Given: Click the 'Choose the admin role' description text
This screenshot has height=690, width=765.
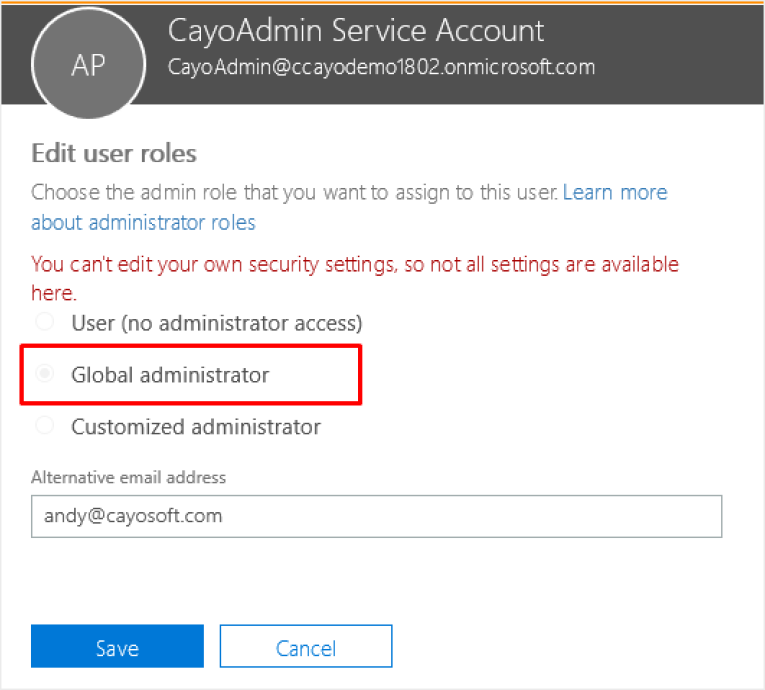Looking at the screenshot, I should (294, 192).
